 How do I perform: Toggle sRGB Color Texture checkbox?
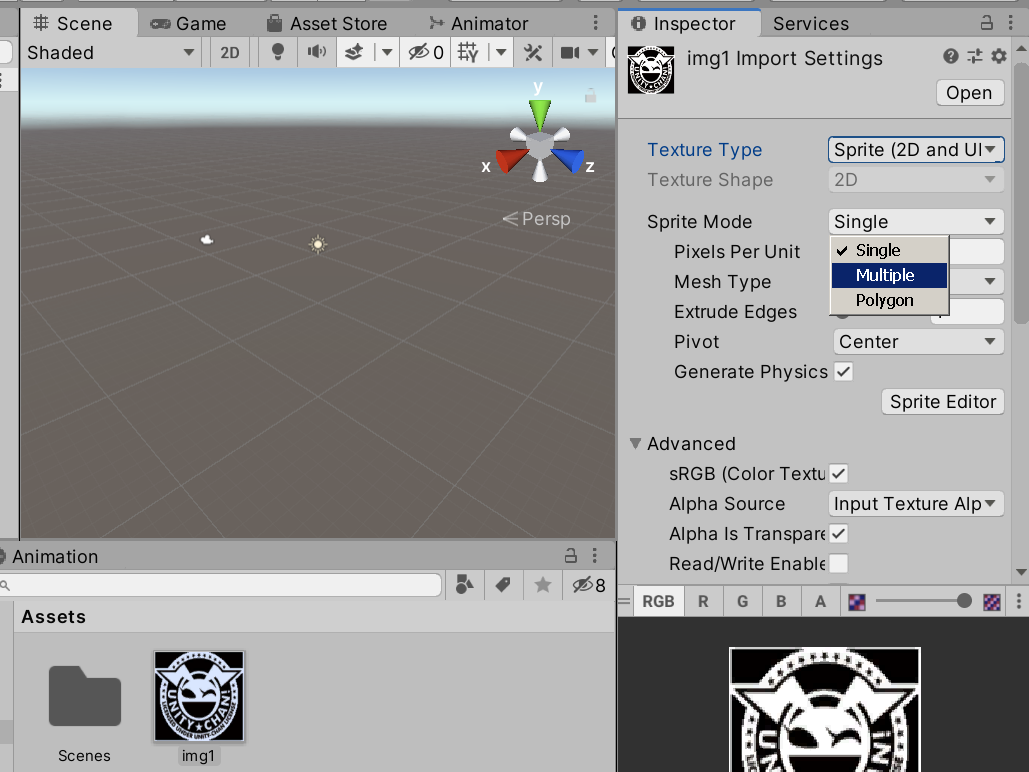(839, 473)
